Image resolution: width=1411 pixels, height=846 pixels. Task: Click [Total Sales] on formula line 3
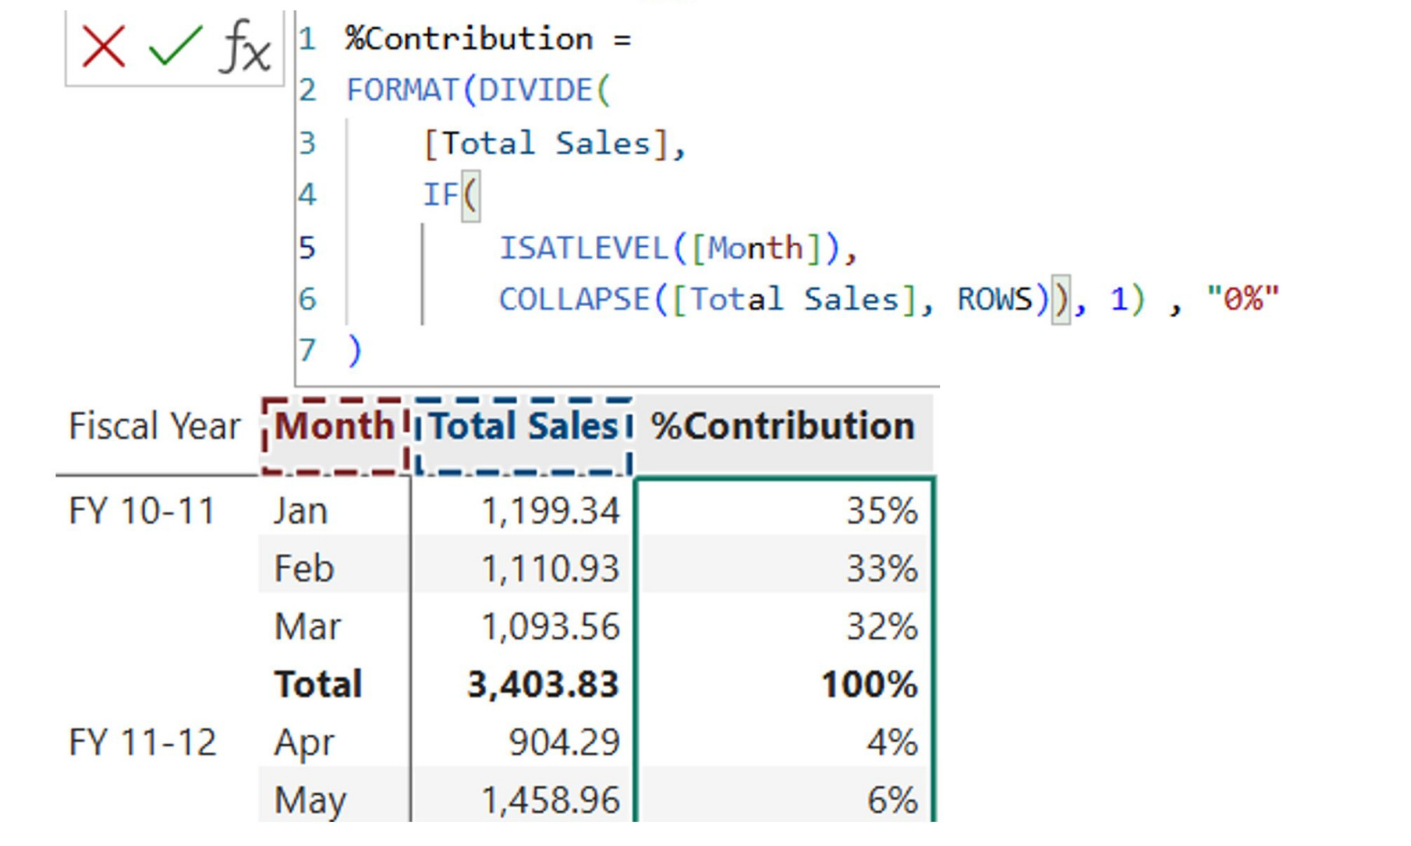pyautogui.click(x=546, y=144)
